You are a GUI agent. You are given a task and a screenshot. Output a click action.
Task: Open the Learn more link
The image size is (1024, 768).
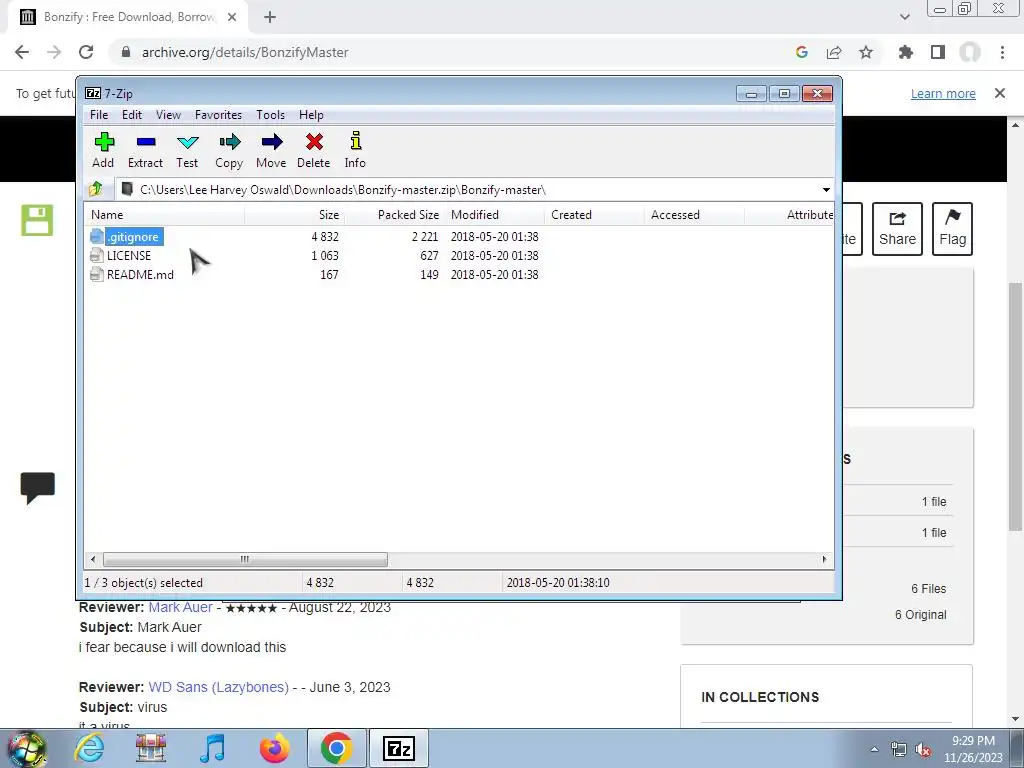[943, 93]
